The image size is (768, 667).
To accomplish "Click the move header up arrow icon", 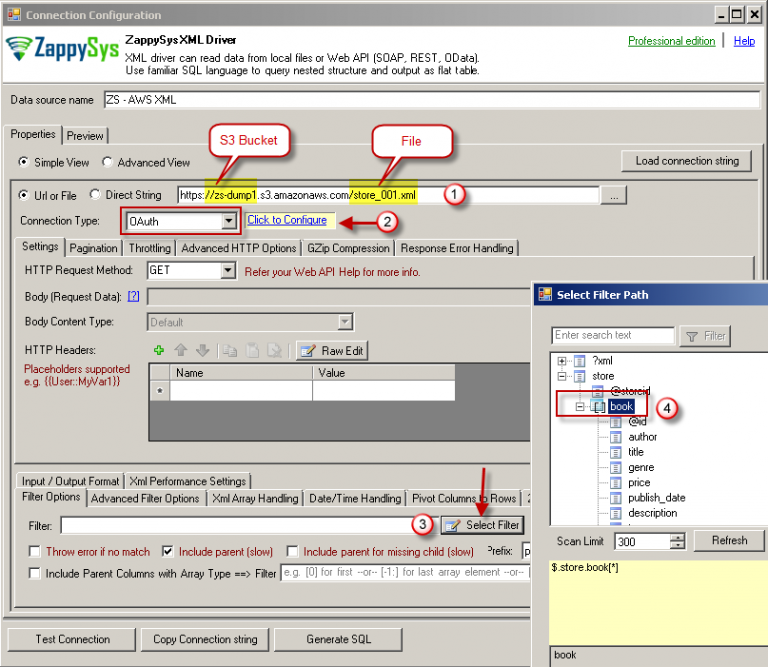I will [x=181, y=350].
